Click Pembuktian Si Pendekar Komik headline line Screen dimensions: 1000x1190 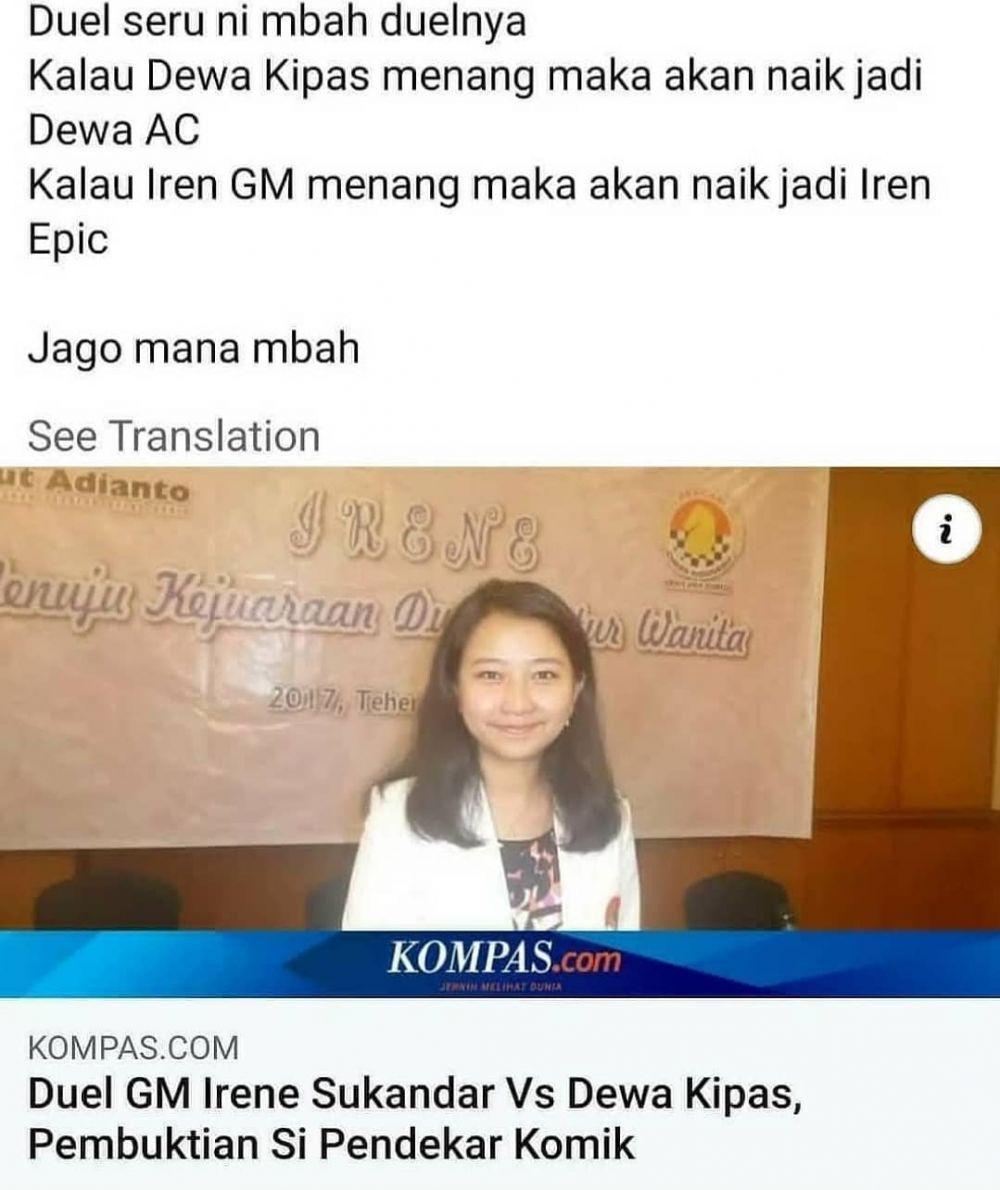331,1144
